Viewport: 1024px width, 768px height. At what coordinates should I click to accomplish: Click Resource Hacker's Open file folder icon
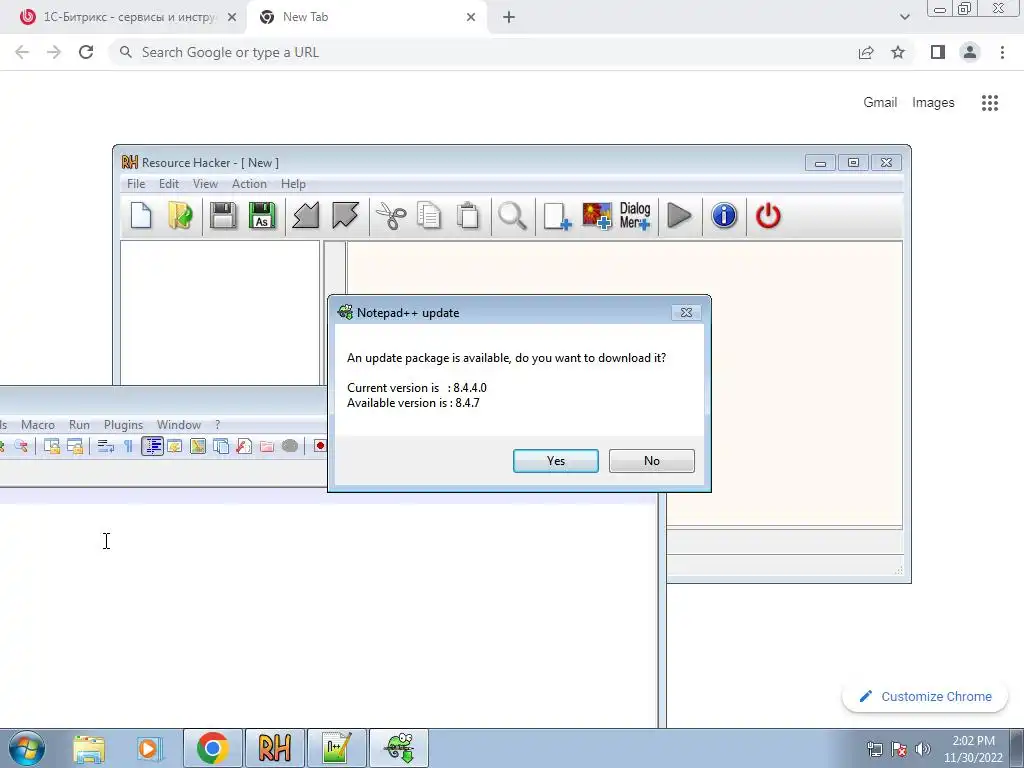(180, 216)
